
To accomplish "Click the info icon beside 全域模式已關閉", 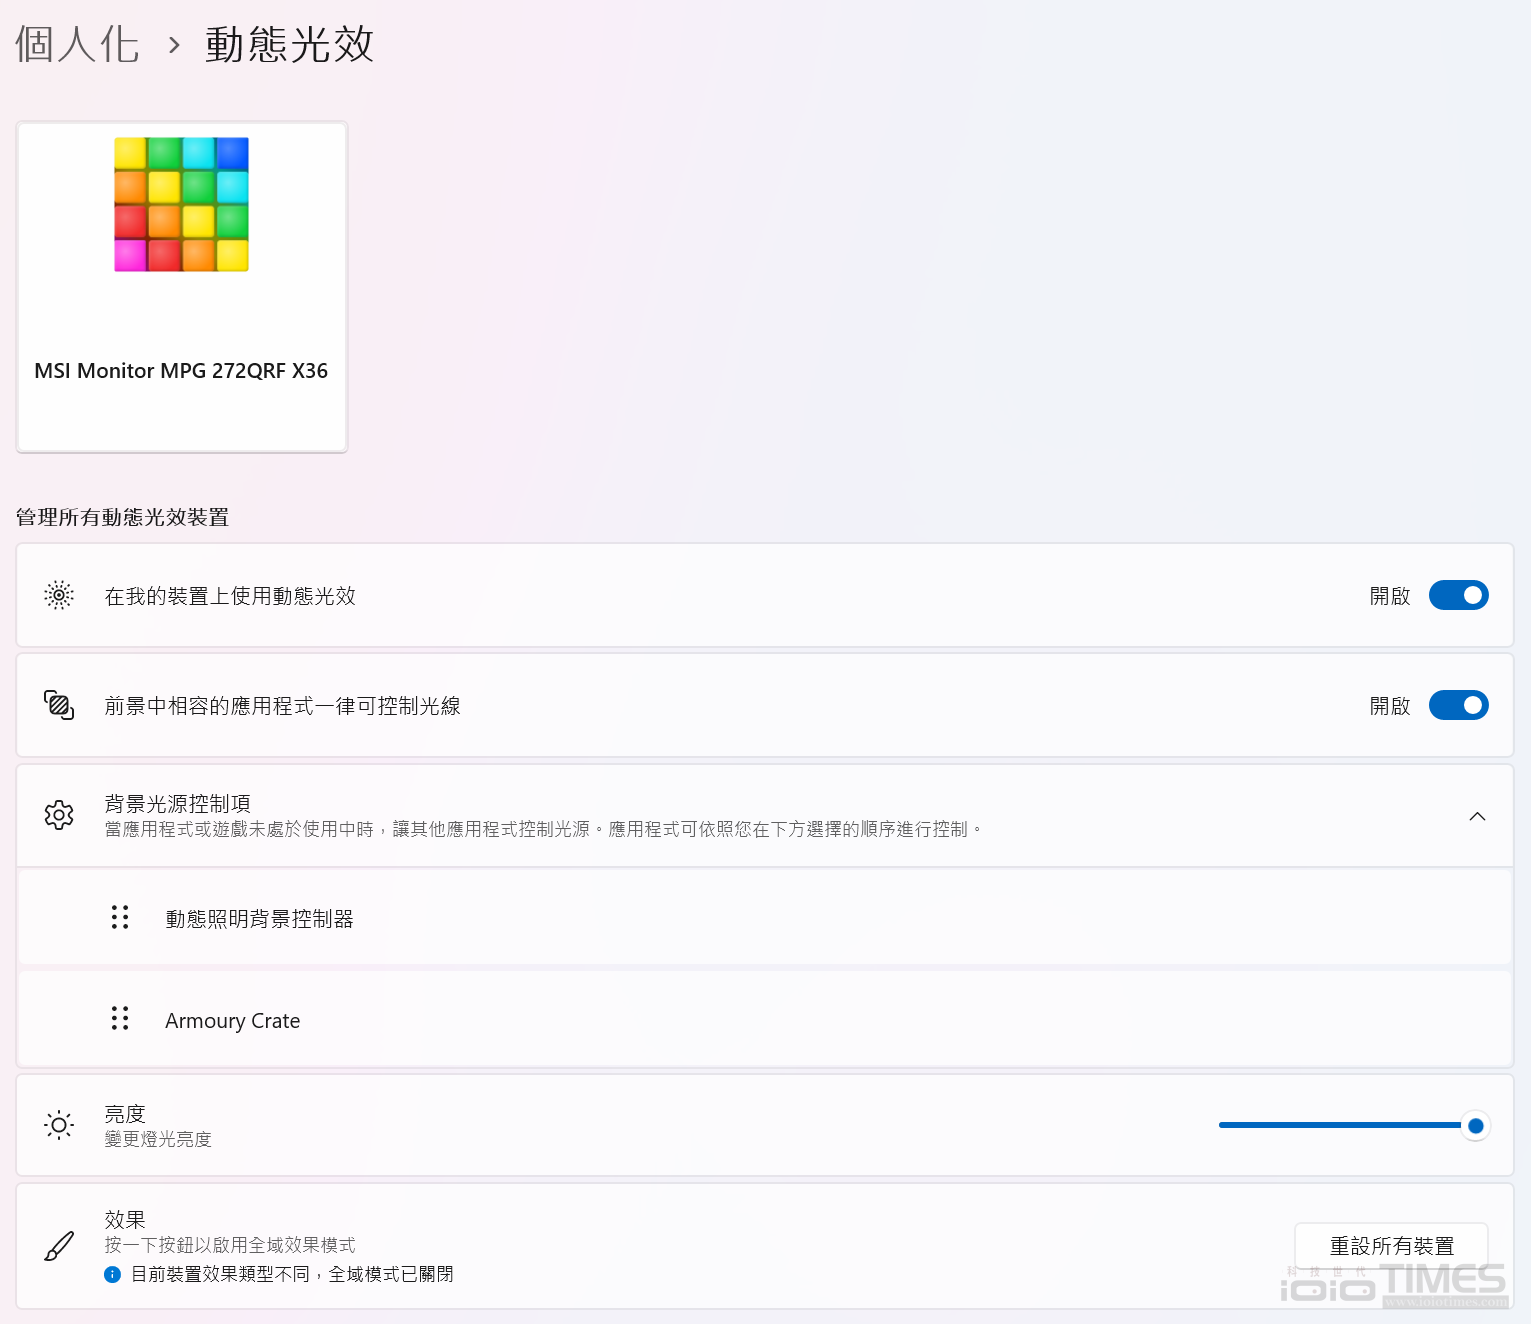I will (x=111, y=1273).
